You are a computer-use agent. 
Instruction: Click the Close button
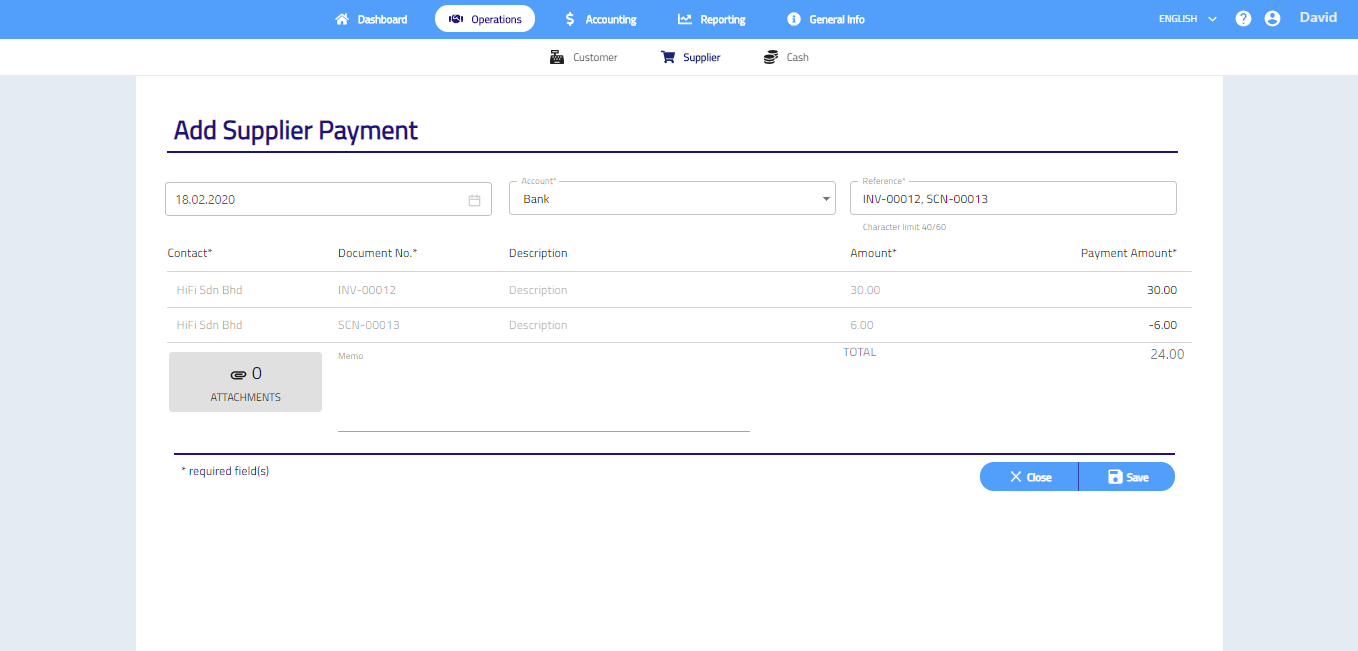[x=1029, y=477]
